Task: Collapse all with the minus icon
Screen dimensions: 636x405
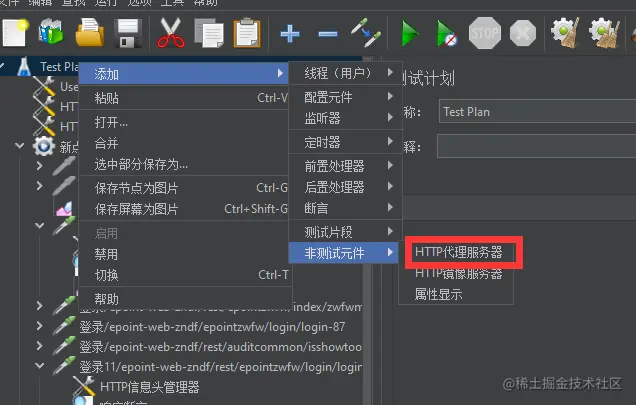Action: coord(328,34)
